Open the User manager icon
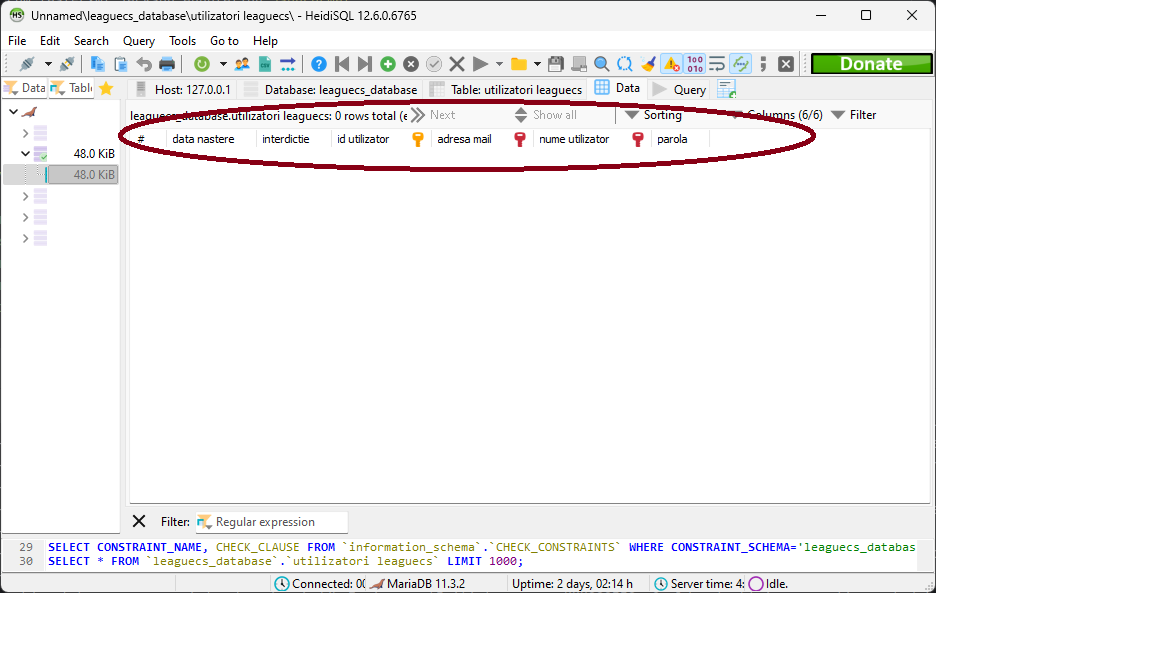The width and height of the screenshot is (1152, 648). point(242,64)
